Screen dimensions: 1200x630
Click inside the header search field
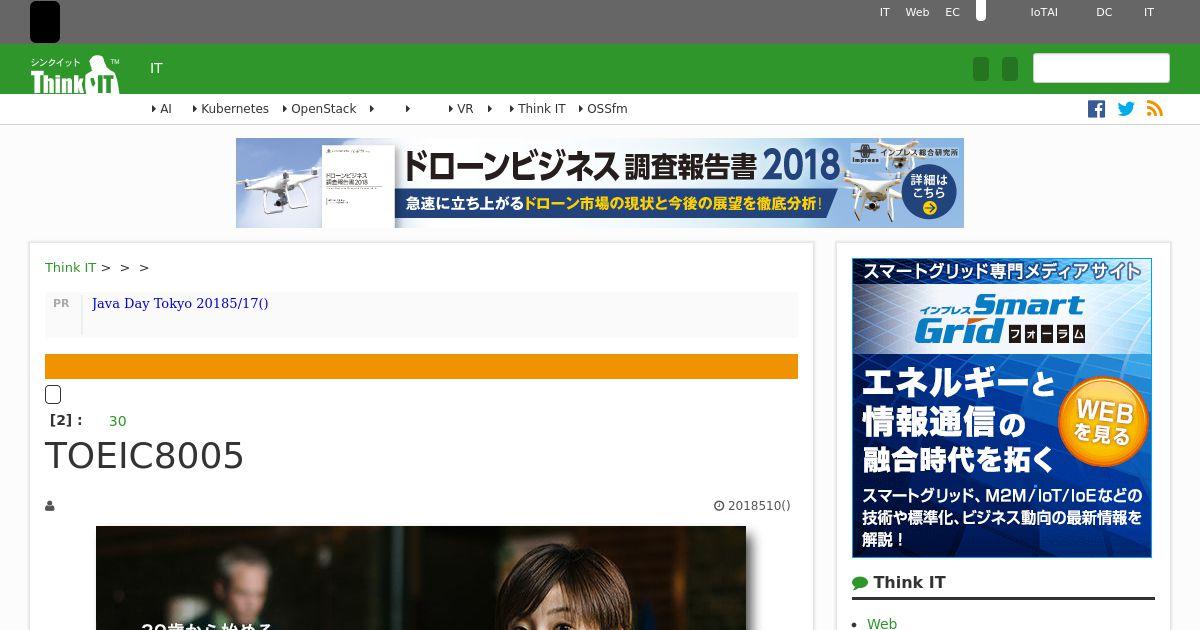(x=1101, y=68)
